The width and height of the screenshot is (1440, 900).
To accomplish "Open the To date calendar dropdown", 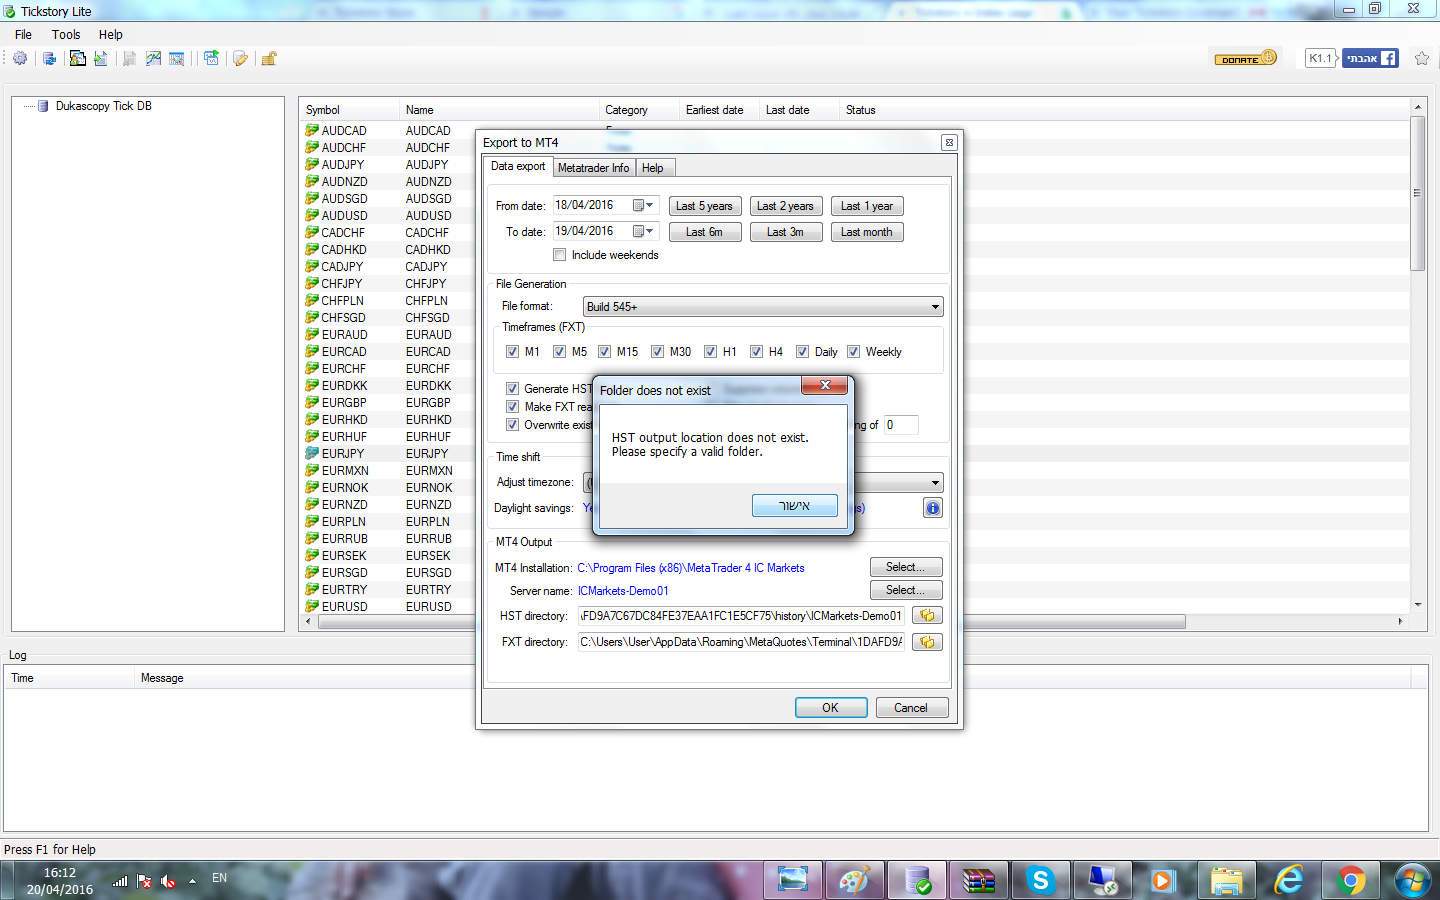I will [643, 231].
